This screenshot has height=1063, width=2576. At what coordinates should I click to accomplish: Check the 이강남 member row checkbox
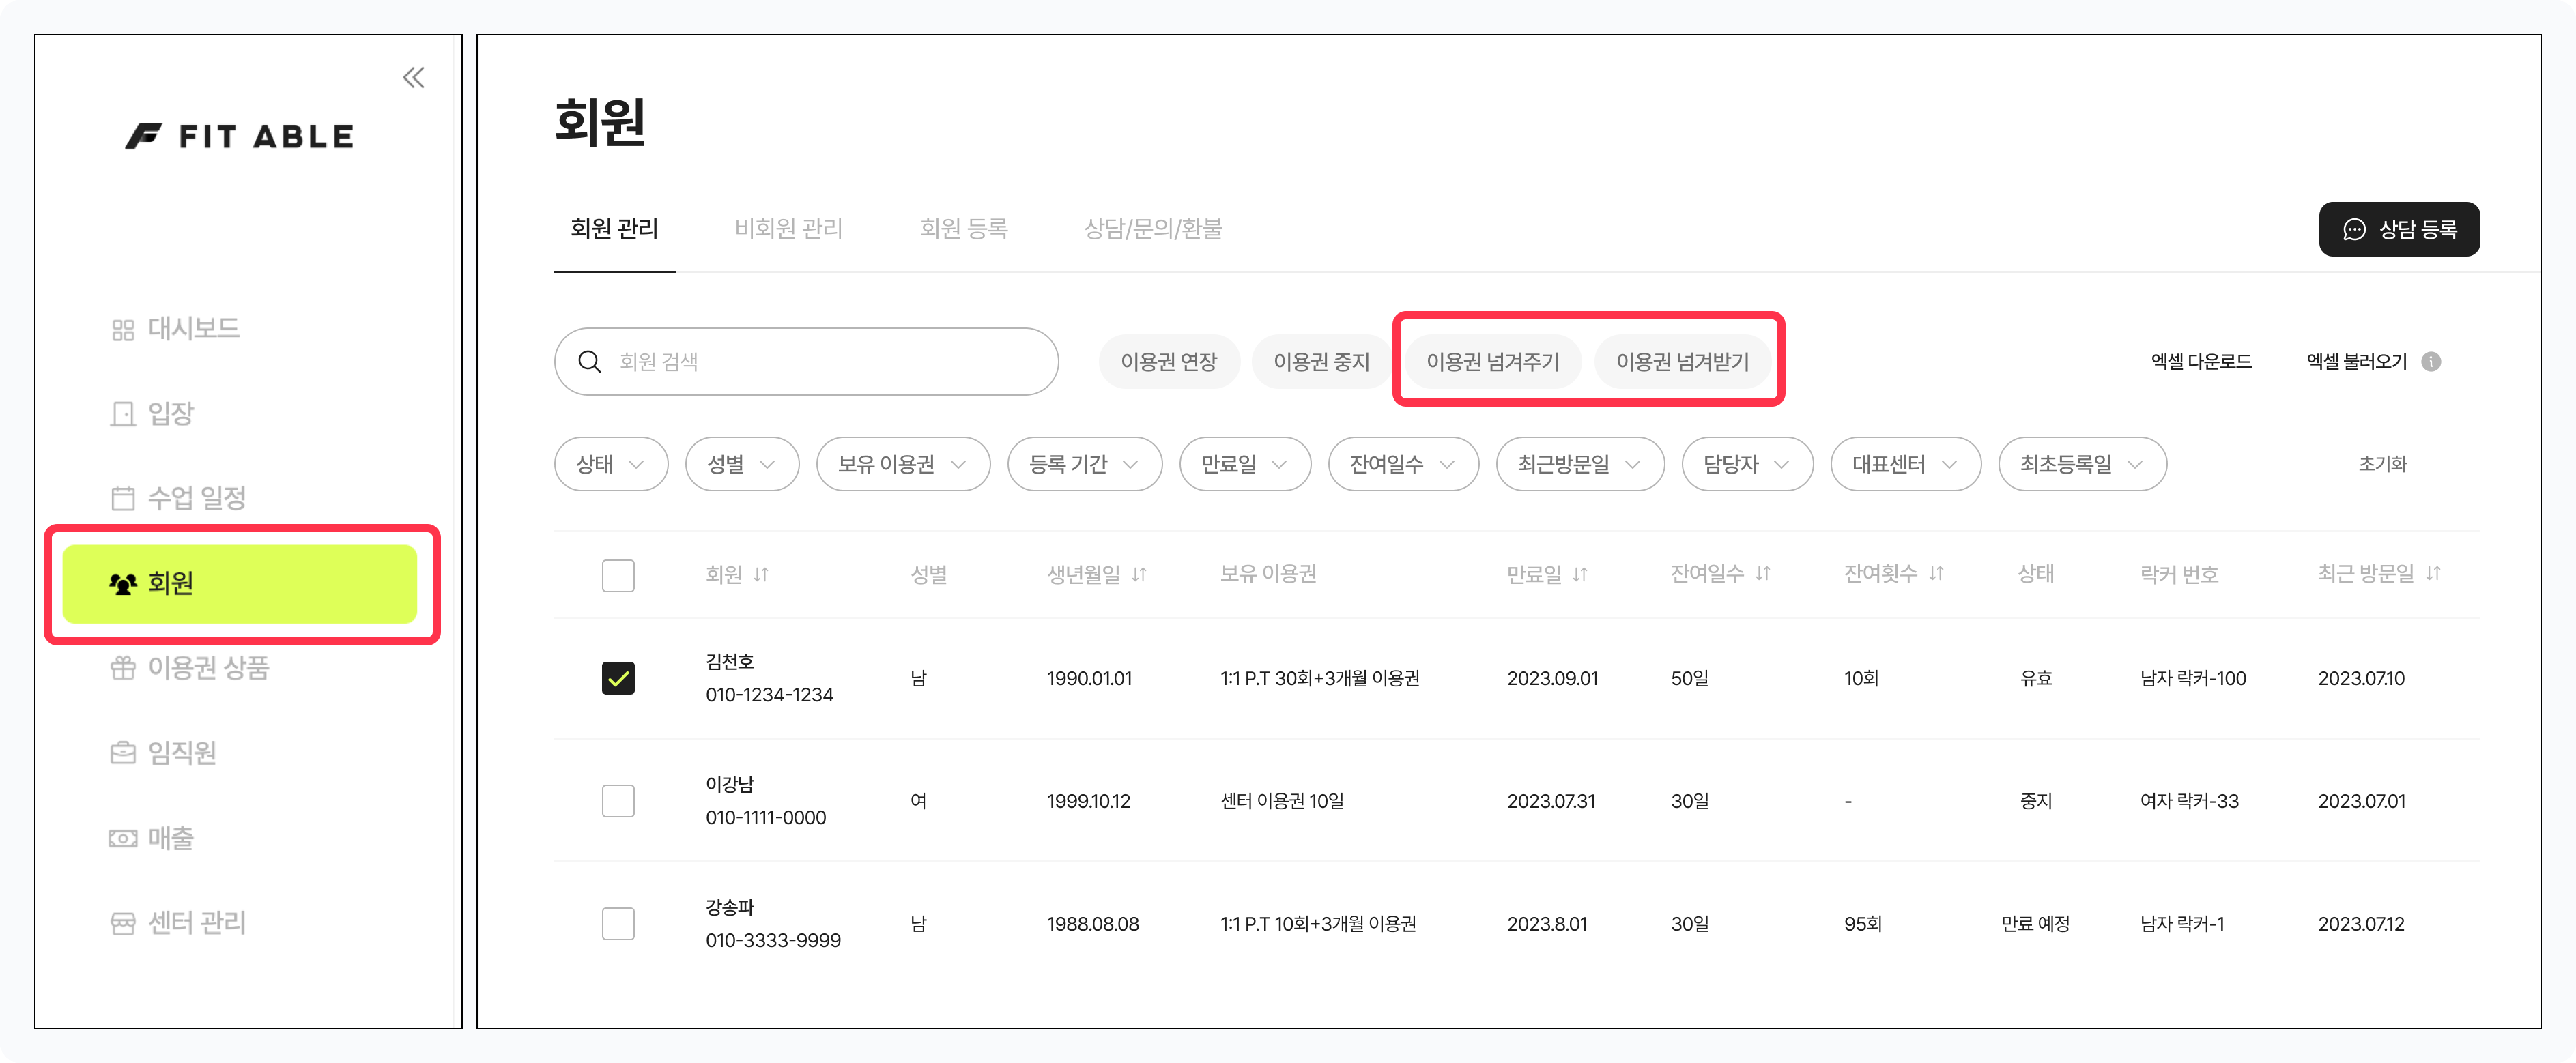pyautogui.click(x=618, y=801)
